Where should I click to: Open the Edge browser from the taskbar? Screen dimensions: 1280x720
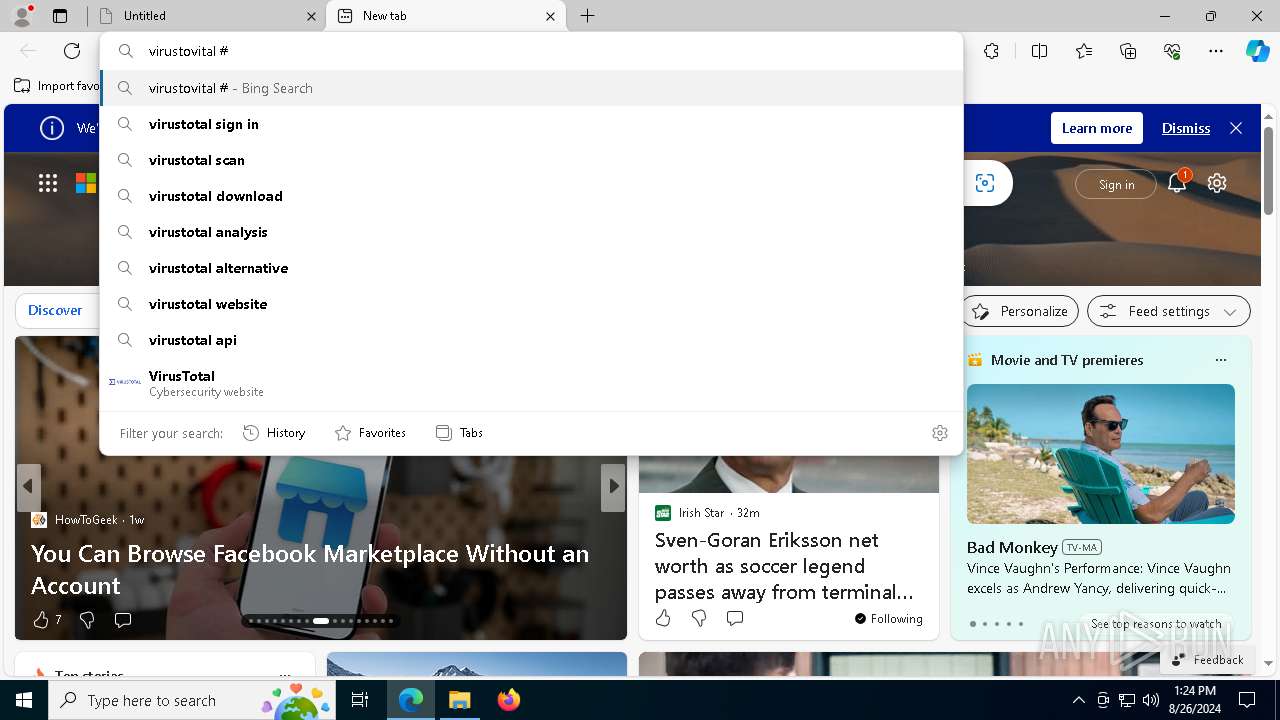411,700
